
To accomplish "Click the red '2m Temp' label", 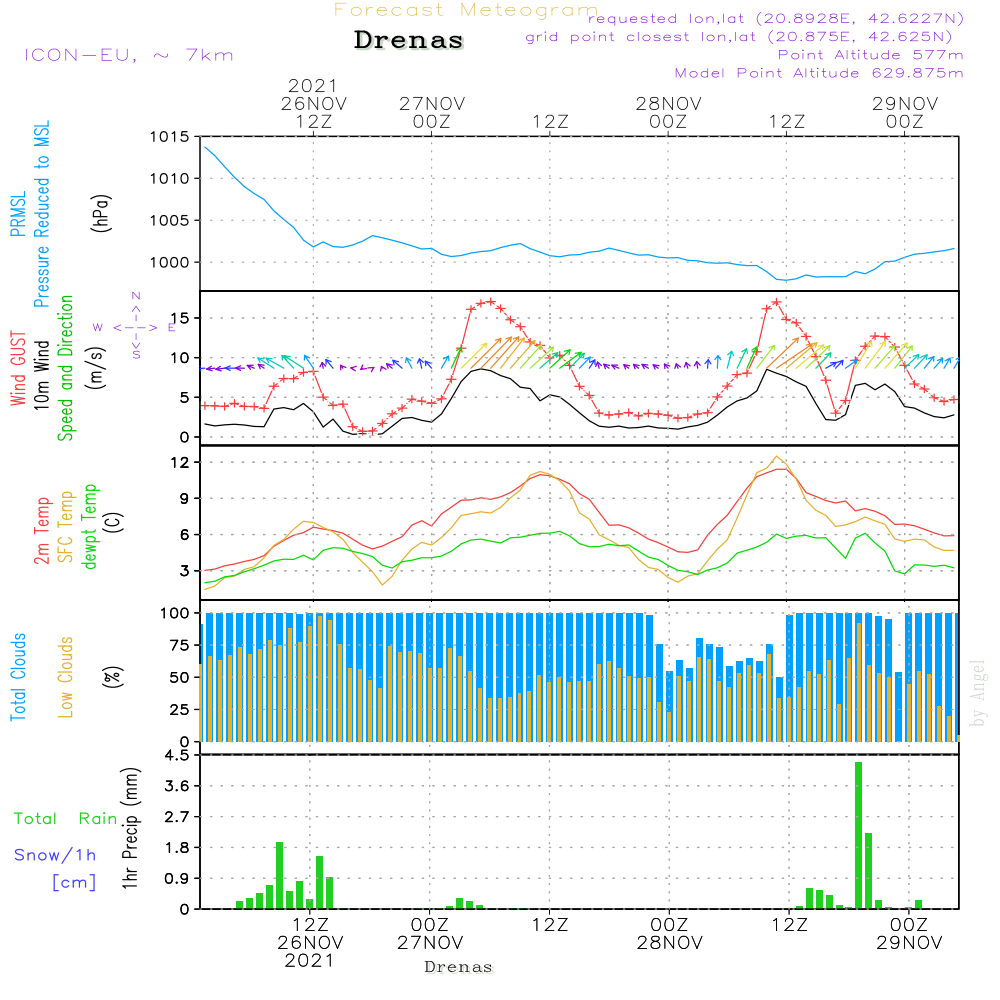I will pos(42,531).
